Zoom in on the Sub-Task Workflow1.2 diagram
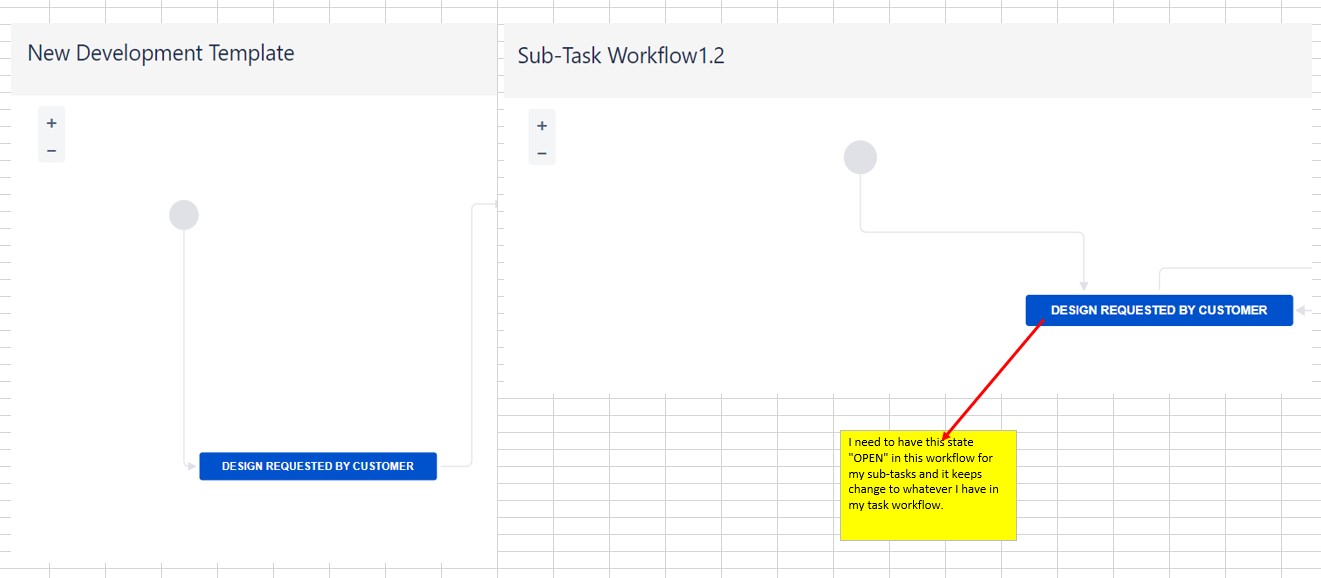Viewport: 1321px width, 578px height. coord(542,126)
